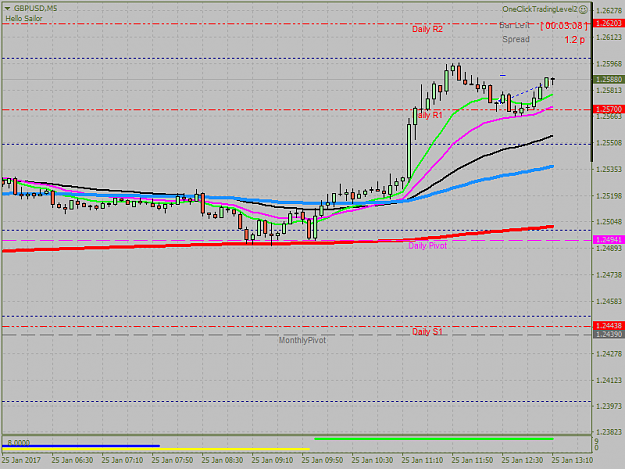Viewport: 625px width, 469px height.
Task: Select the dark blue bar in indicator subwindow
Action: click(x=81, y=446)
